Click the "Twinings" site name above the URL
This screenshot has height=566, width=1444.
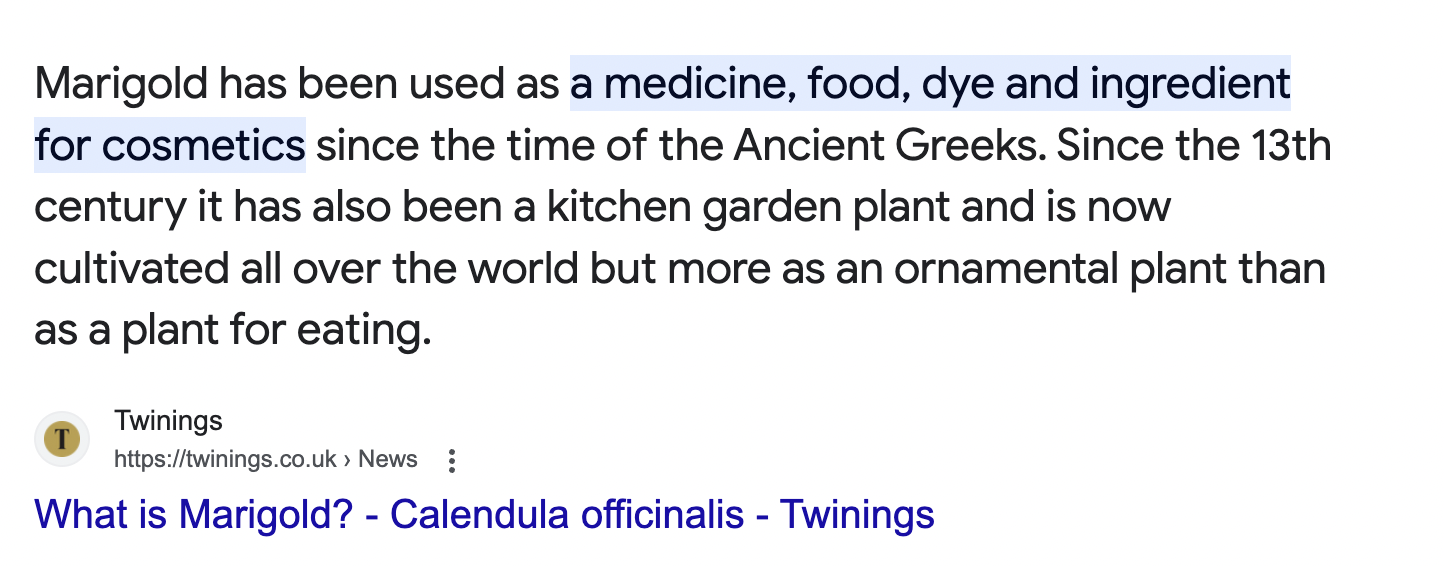(x=168, y=420)
